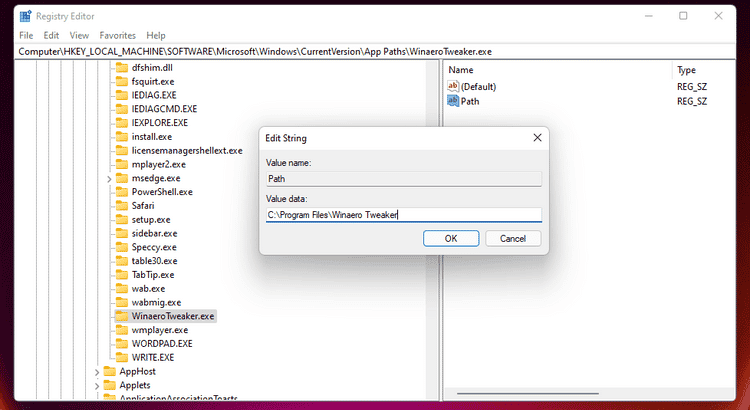This screenshot has height=410, width=750.
Task: Select the Safari key label
Action: [143, 206]
